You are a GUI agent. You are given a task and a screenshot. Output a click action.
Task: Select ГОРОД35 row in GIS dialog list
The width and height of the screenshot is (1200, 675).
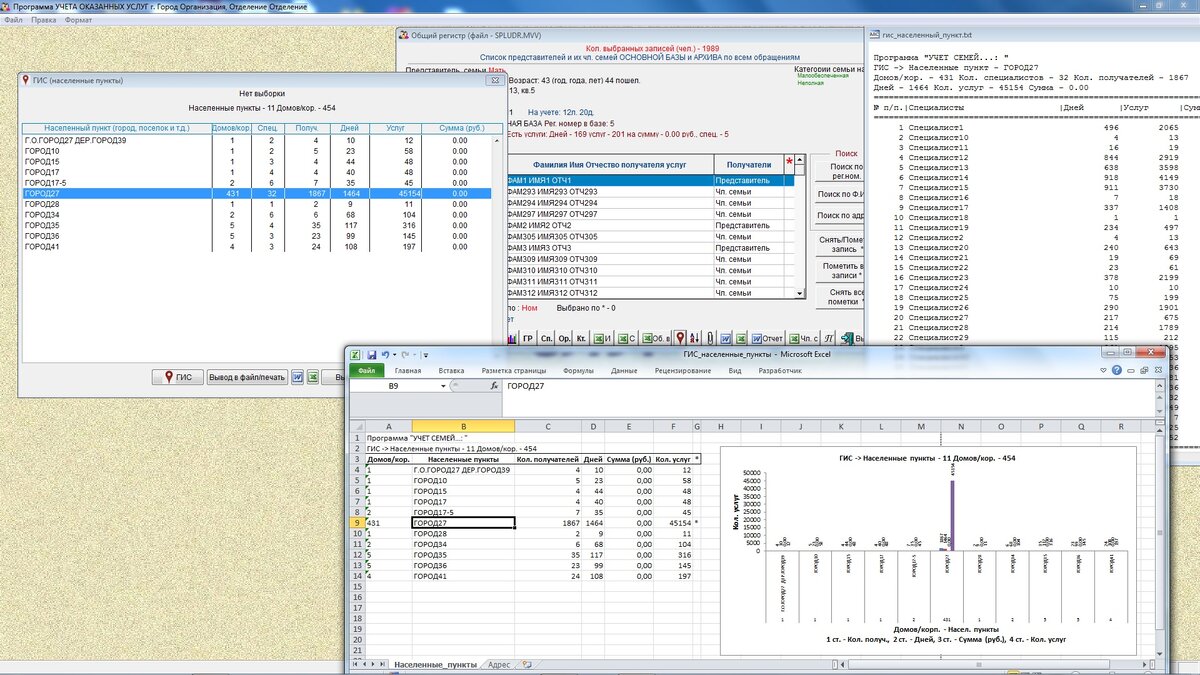(256, 226)
